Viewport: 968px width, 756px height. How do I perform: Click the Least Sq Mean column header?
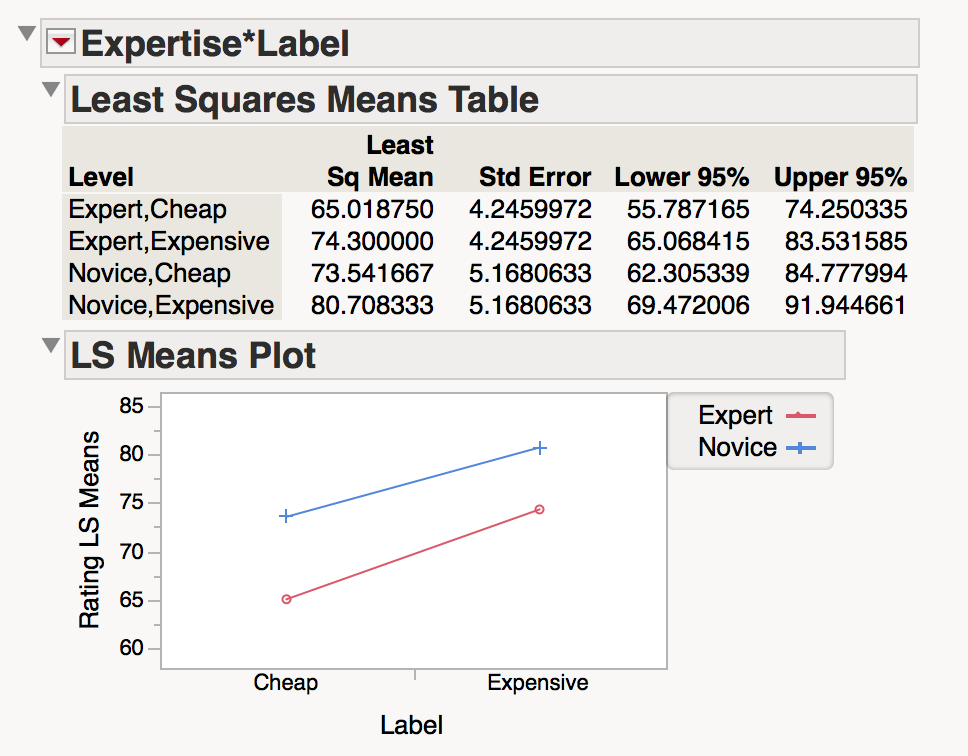[381, 162]
